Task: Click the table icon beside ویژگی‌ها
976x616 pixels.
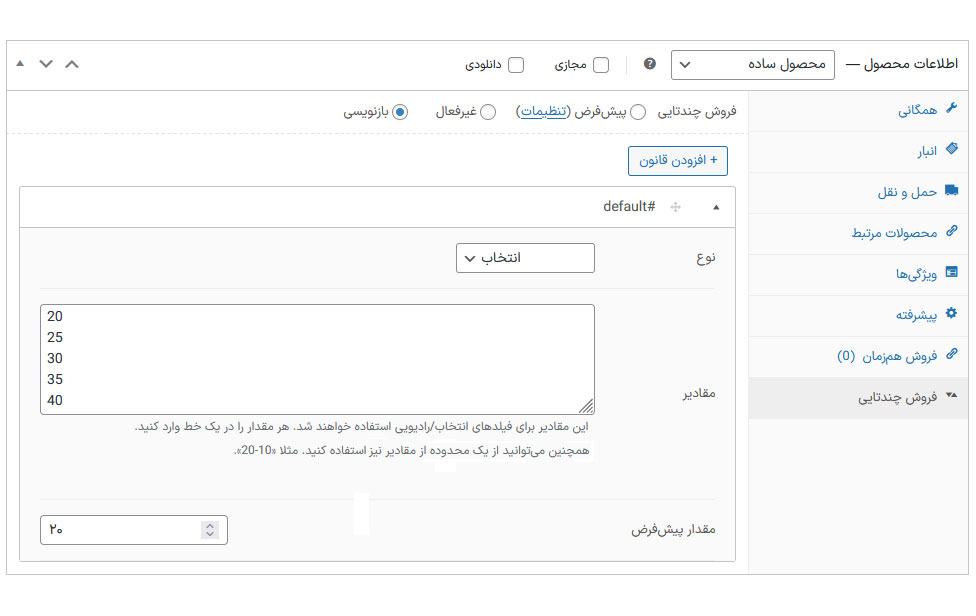Action: pos(951,272)
